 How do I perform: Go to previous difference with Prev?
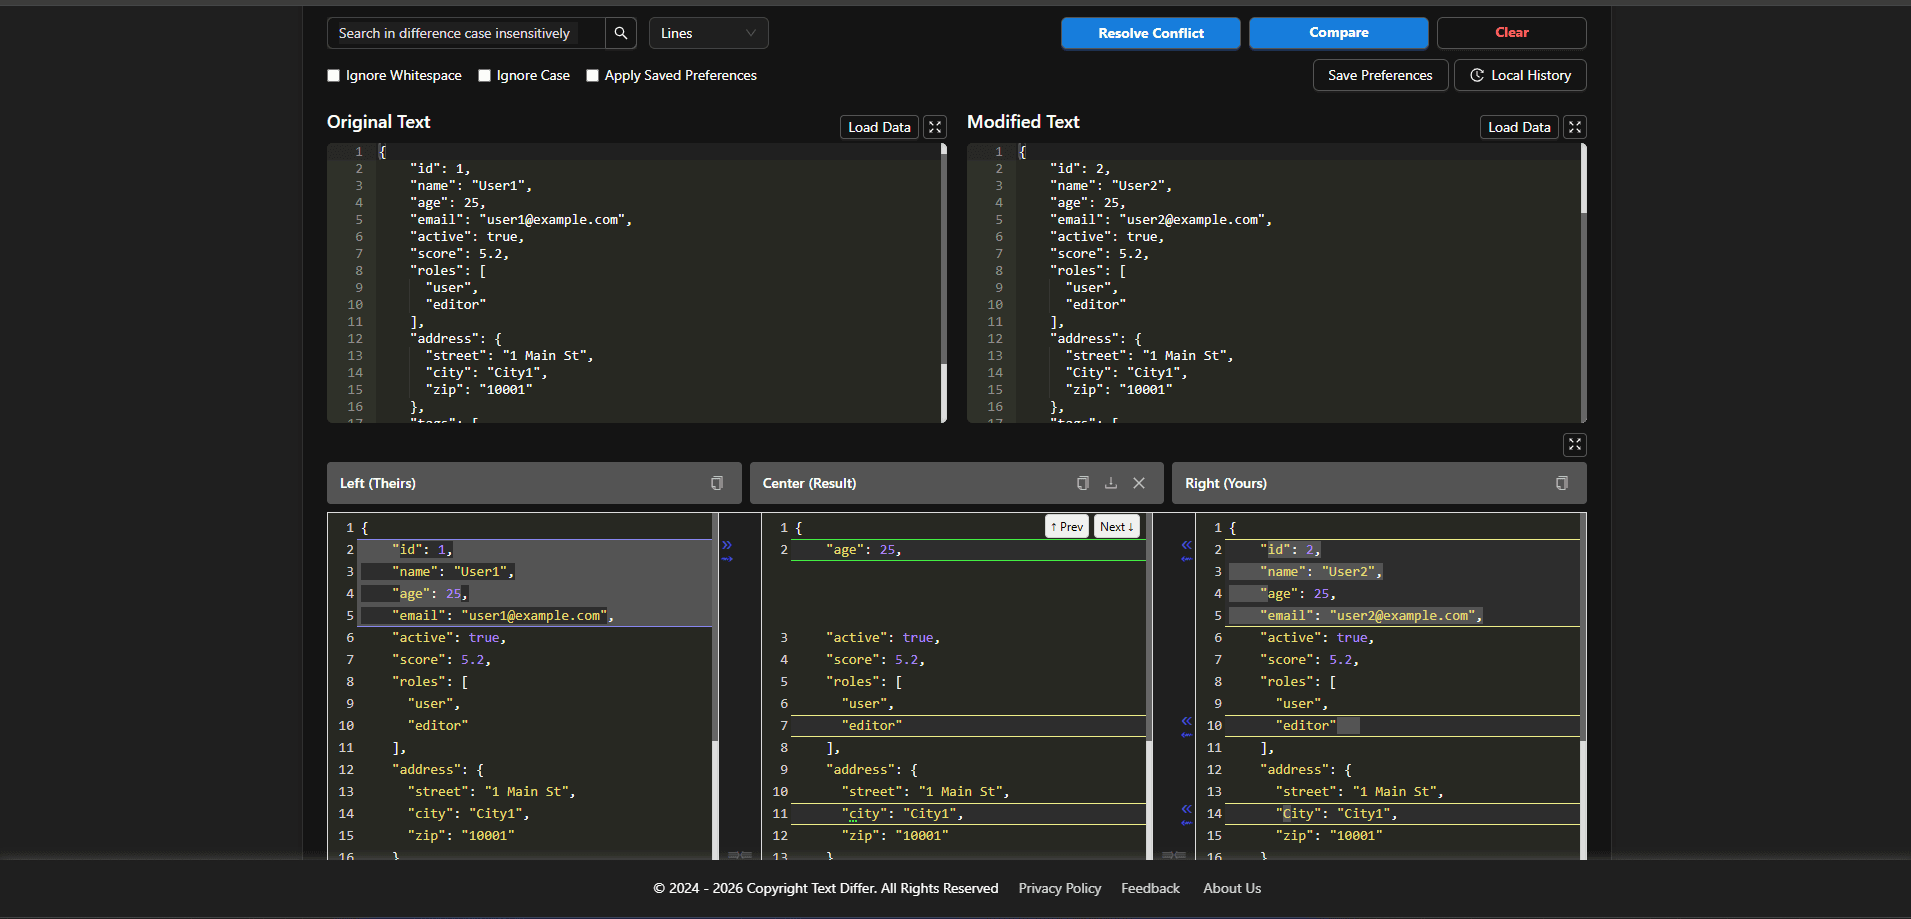click(1067, 527)
